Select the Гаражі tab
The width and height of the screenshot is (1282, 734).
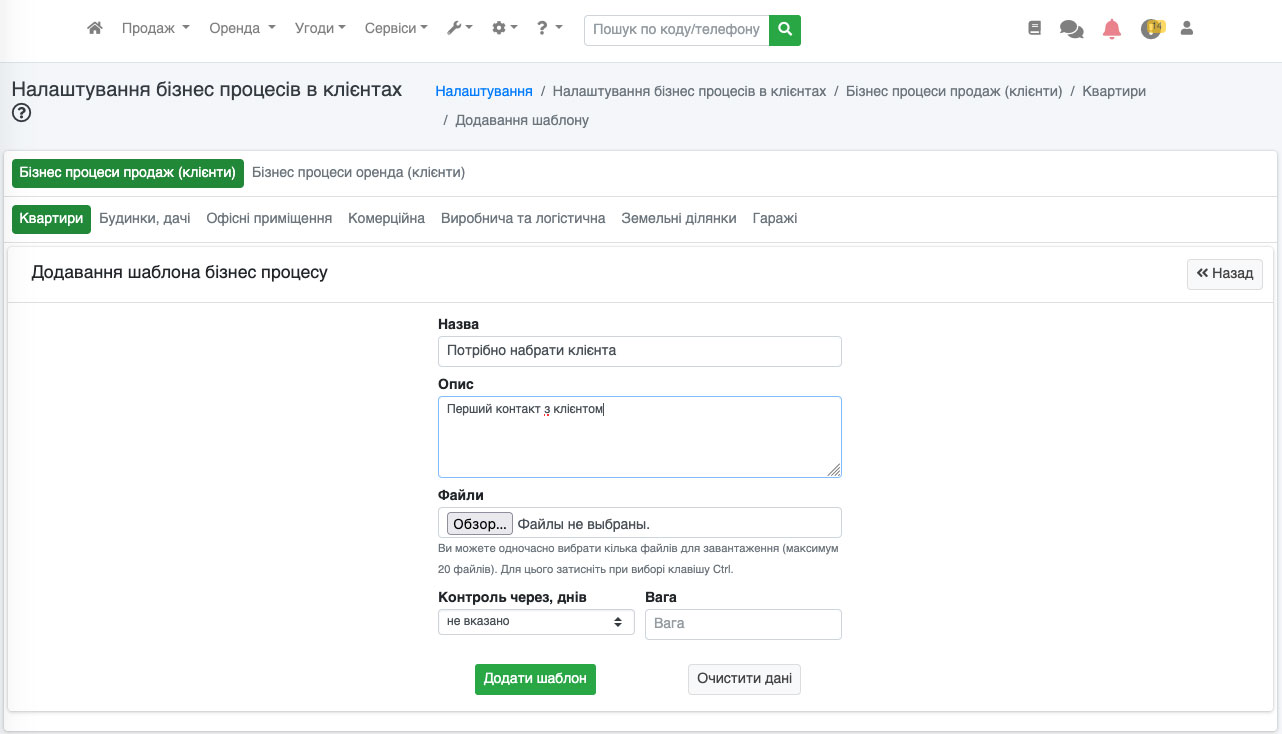pos(774,218)
